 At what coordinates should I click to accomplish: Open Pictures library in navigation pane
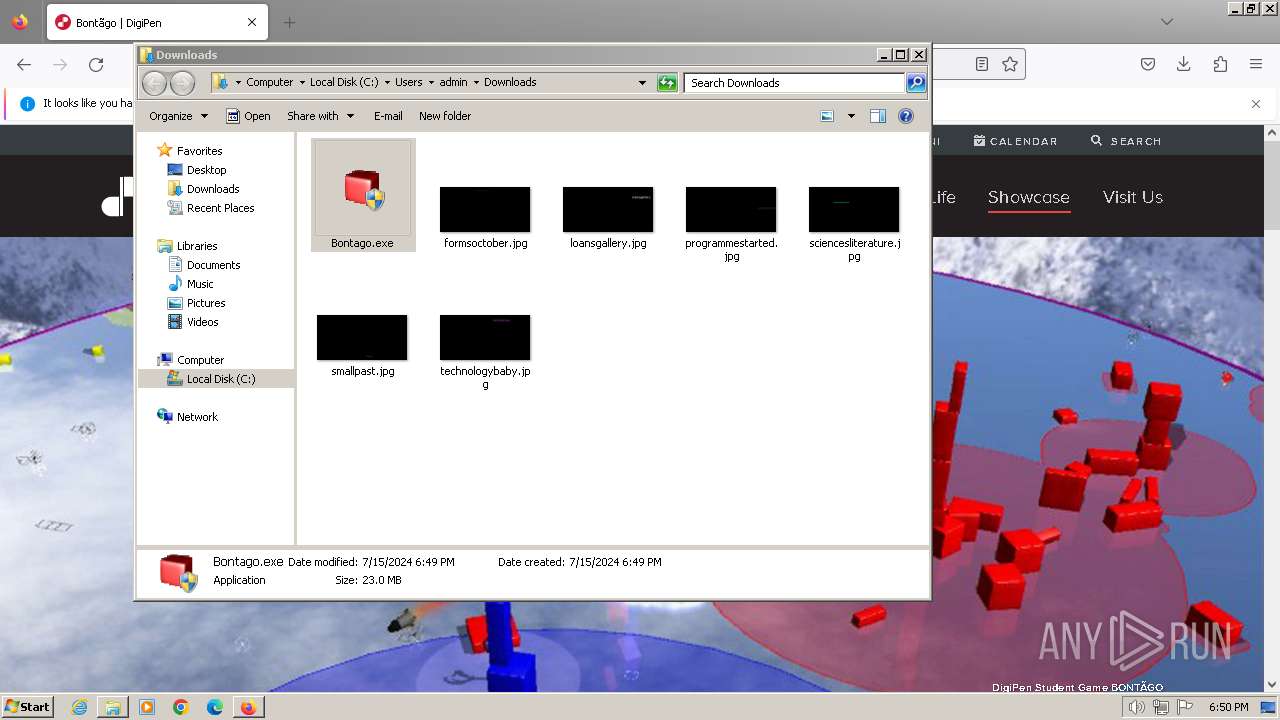click(206, 303)
